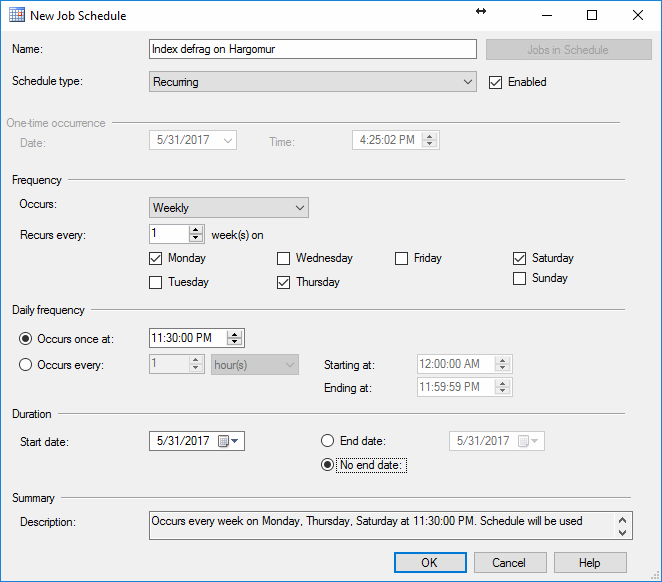Click the schedule Name input field
The width and height of the screenshot is (662, 582).
pos(312,49)
